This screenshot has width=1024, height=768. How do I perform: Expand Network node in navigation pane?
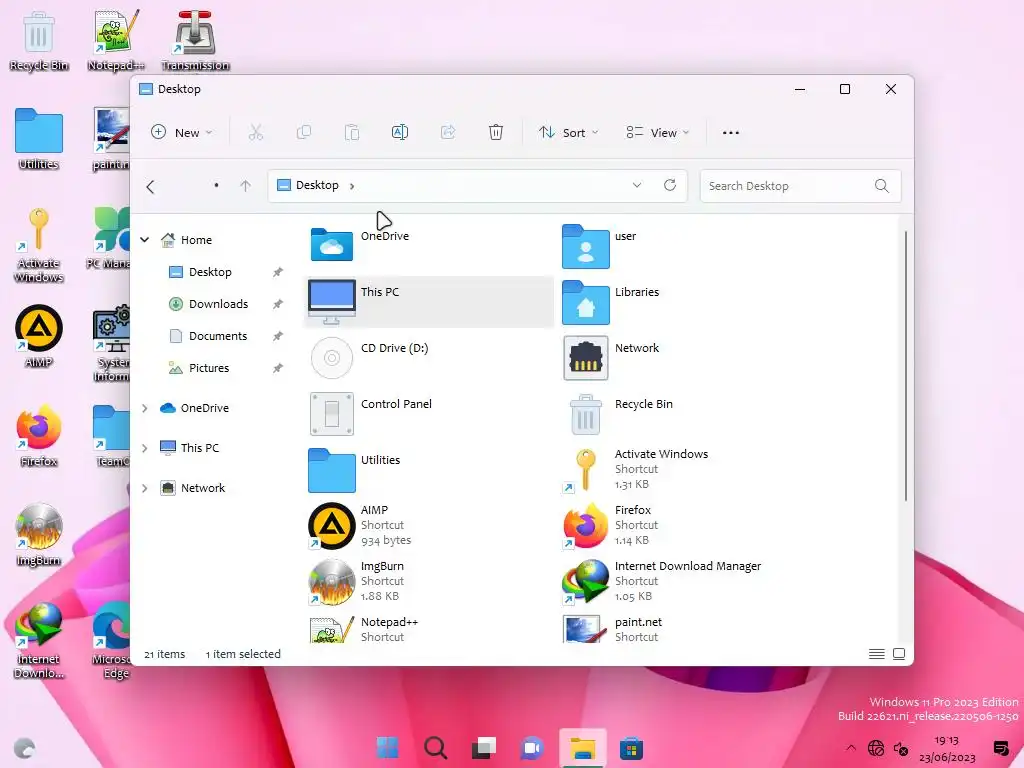(x=144, y=488)
